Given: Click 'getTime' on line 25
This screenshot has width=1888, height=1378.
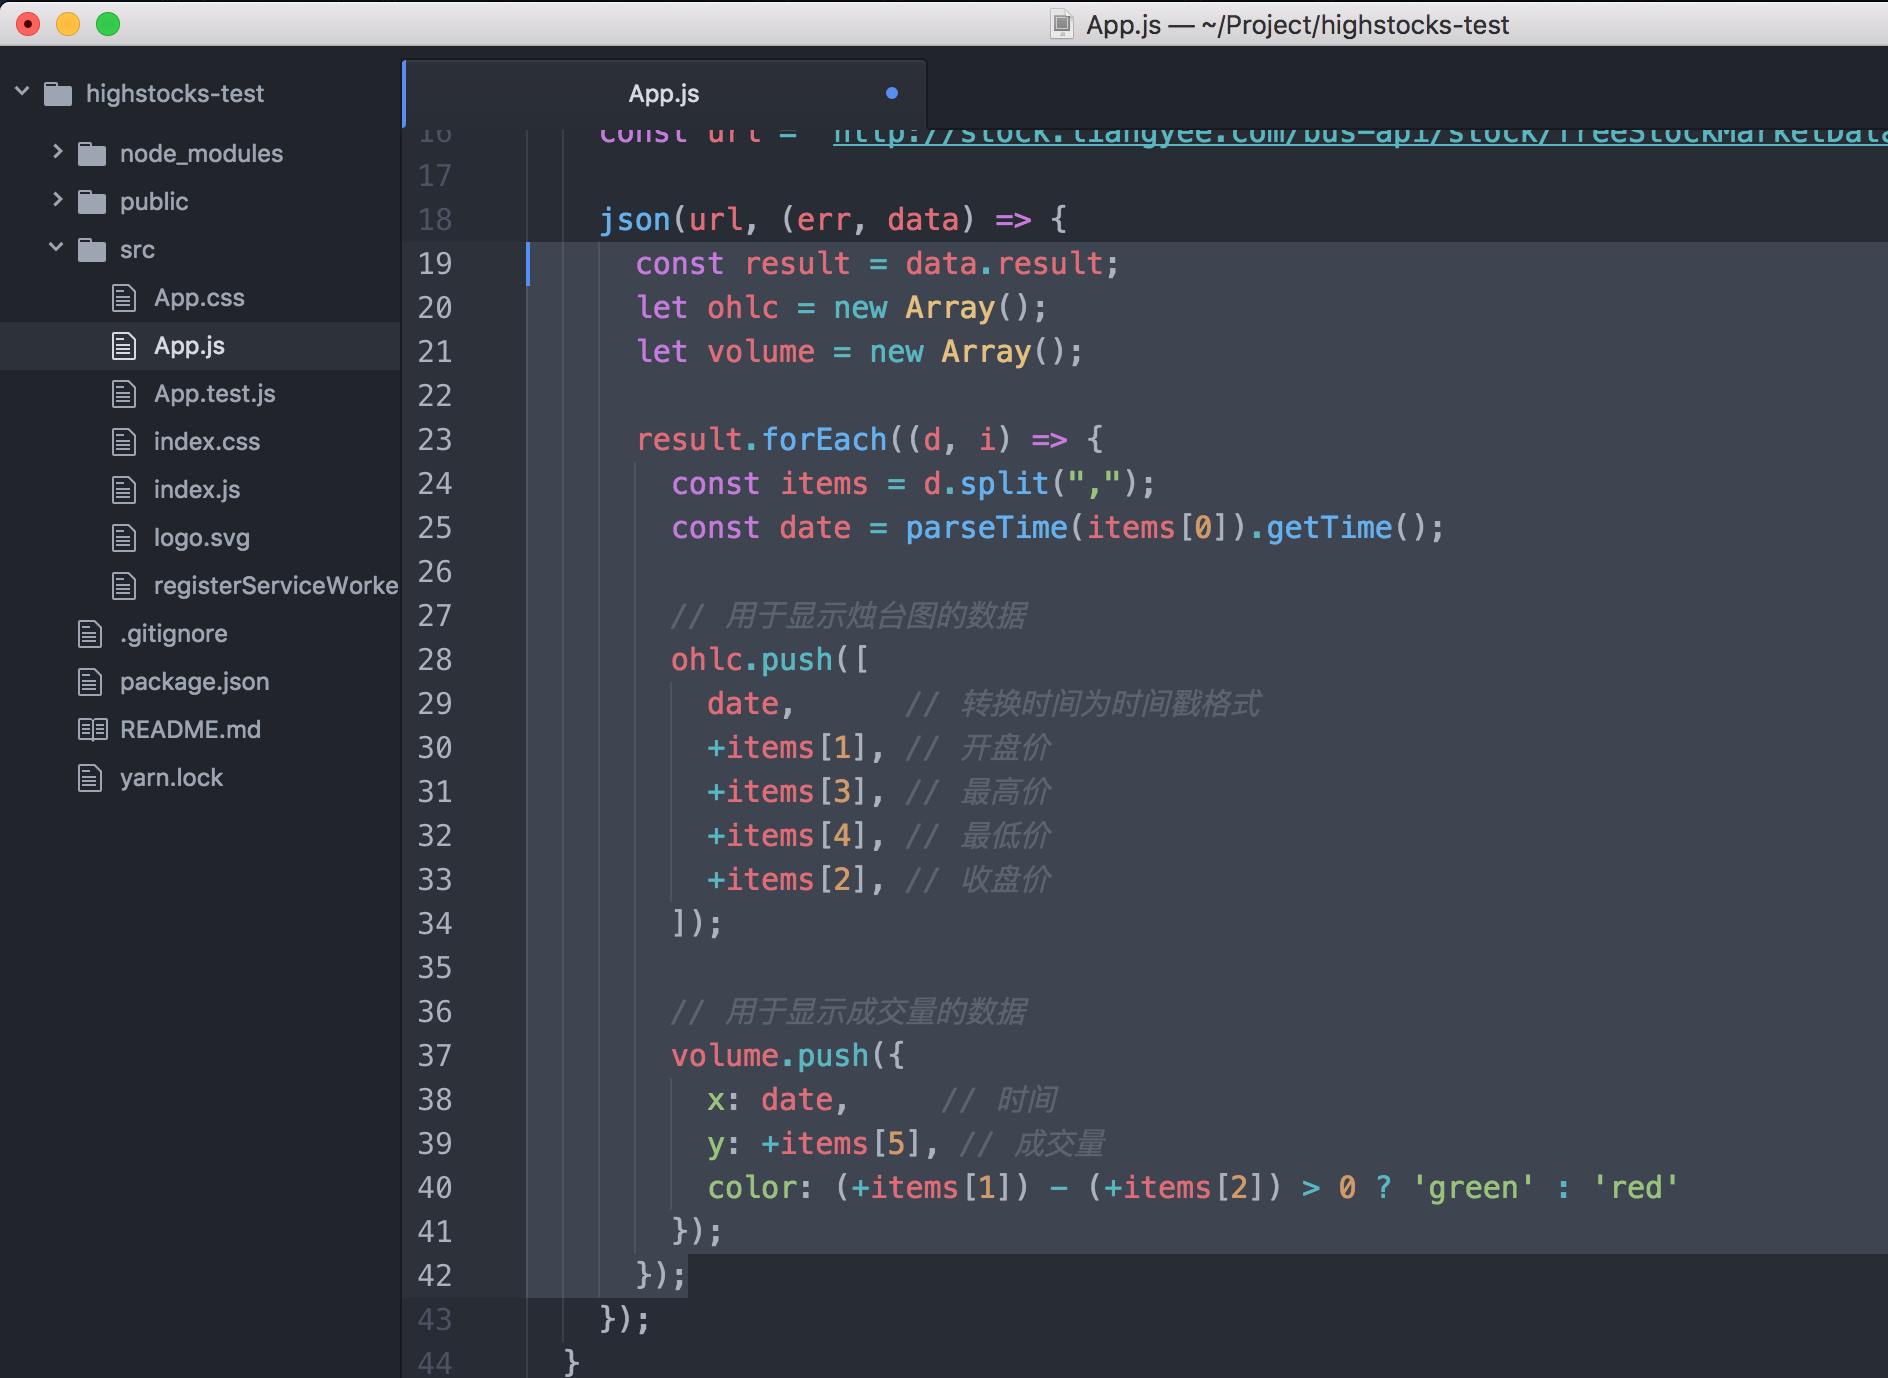Looking at the screenshot, I should pyautogui.click(x=1329, y=528).
